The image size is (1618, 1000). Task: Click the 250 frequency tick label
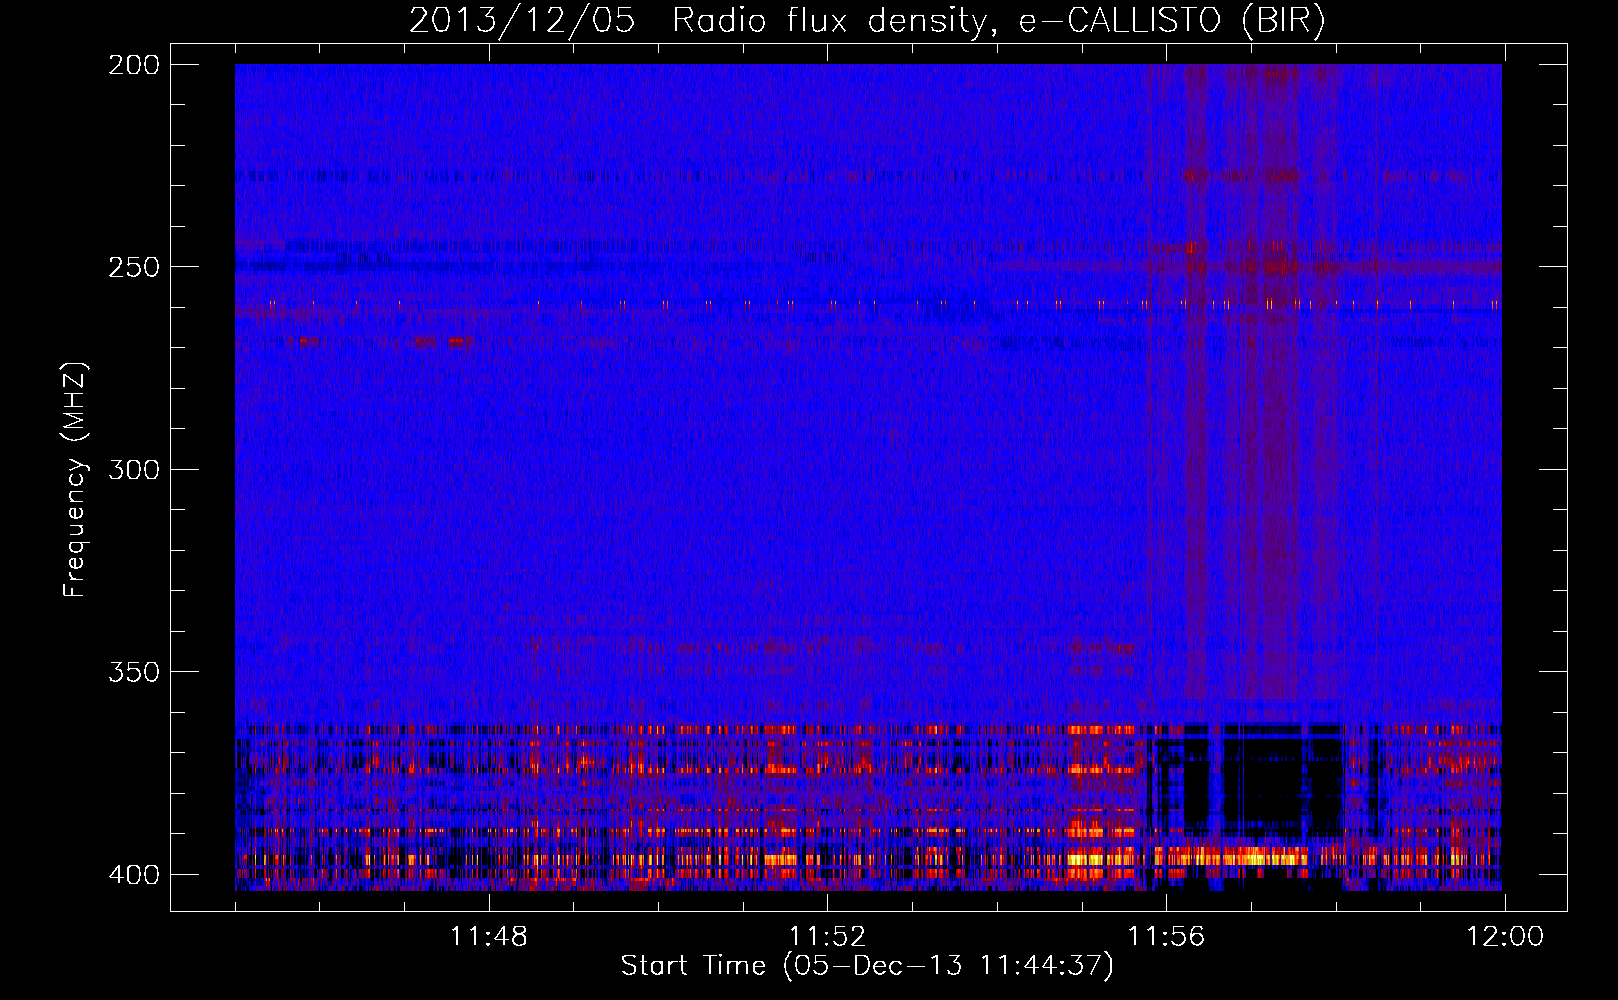(x=133, y=267)
